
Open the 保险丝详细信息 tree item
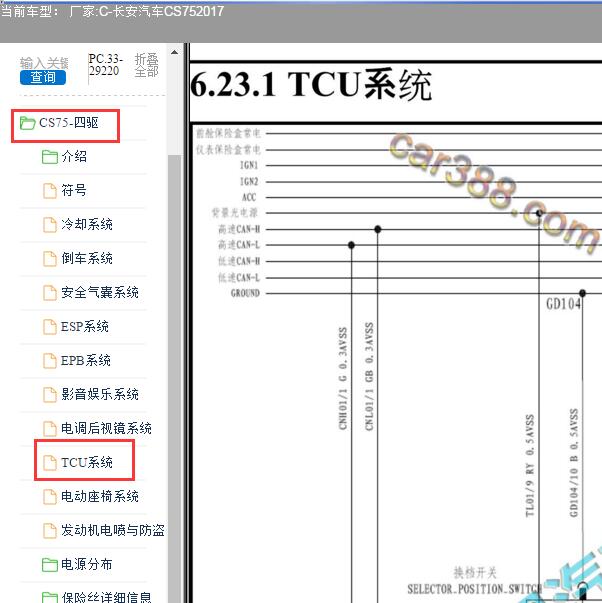107,597
